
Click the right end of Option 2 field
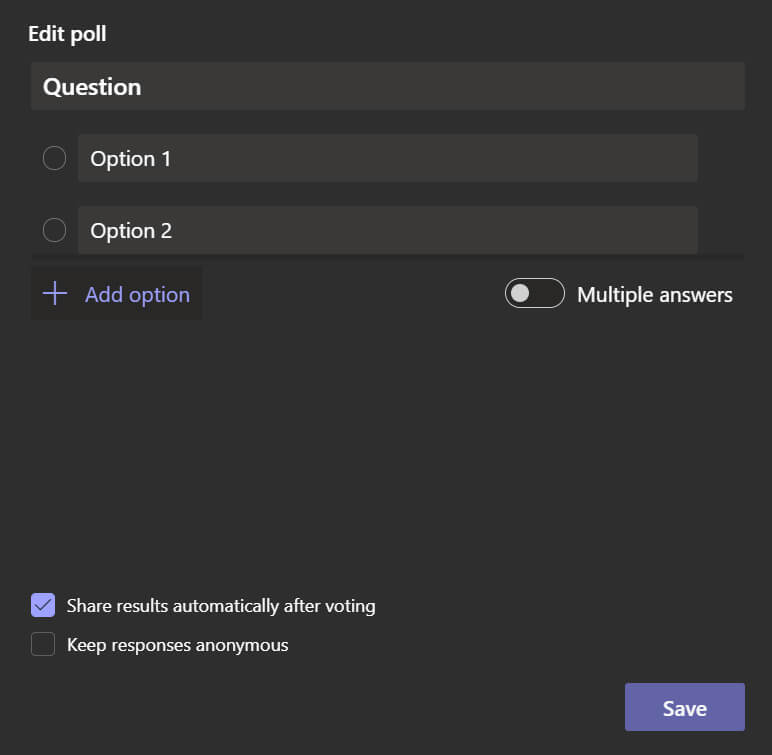[x=670, y=230]
